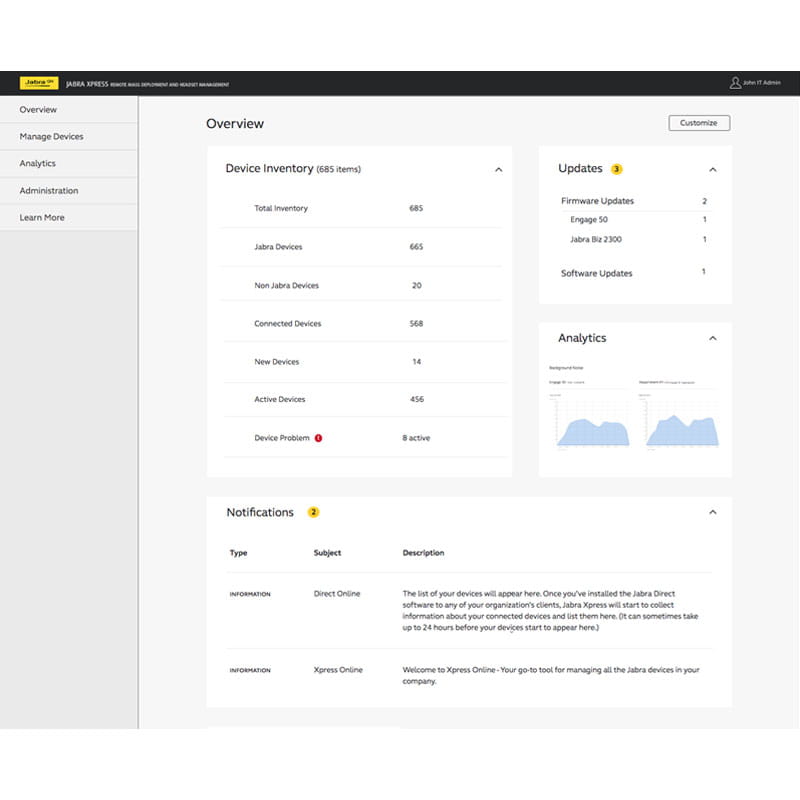Collapse the Notifications panel
The height and width of the screenshot is (800, 800).
pyautogui.click(x=713, y=512)
